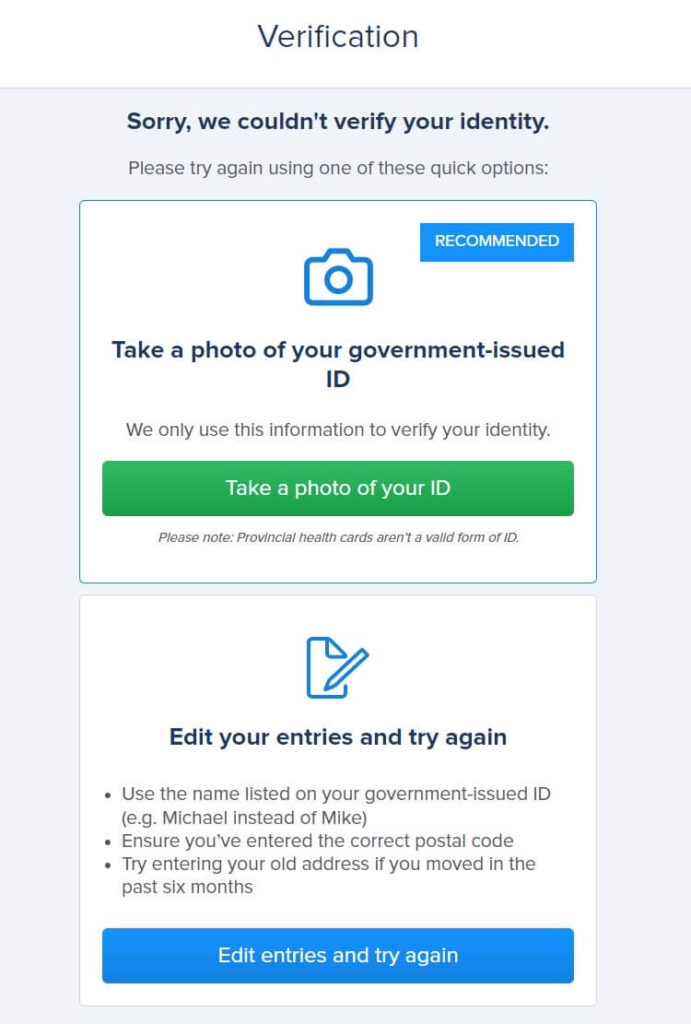Click the camera icon in the photo ID card
The height and width of the screenshot is (1024, 691).
(338, 277)
